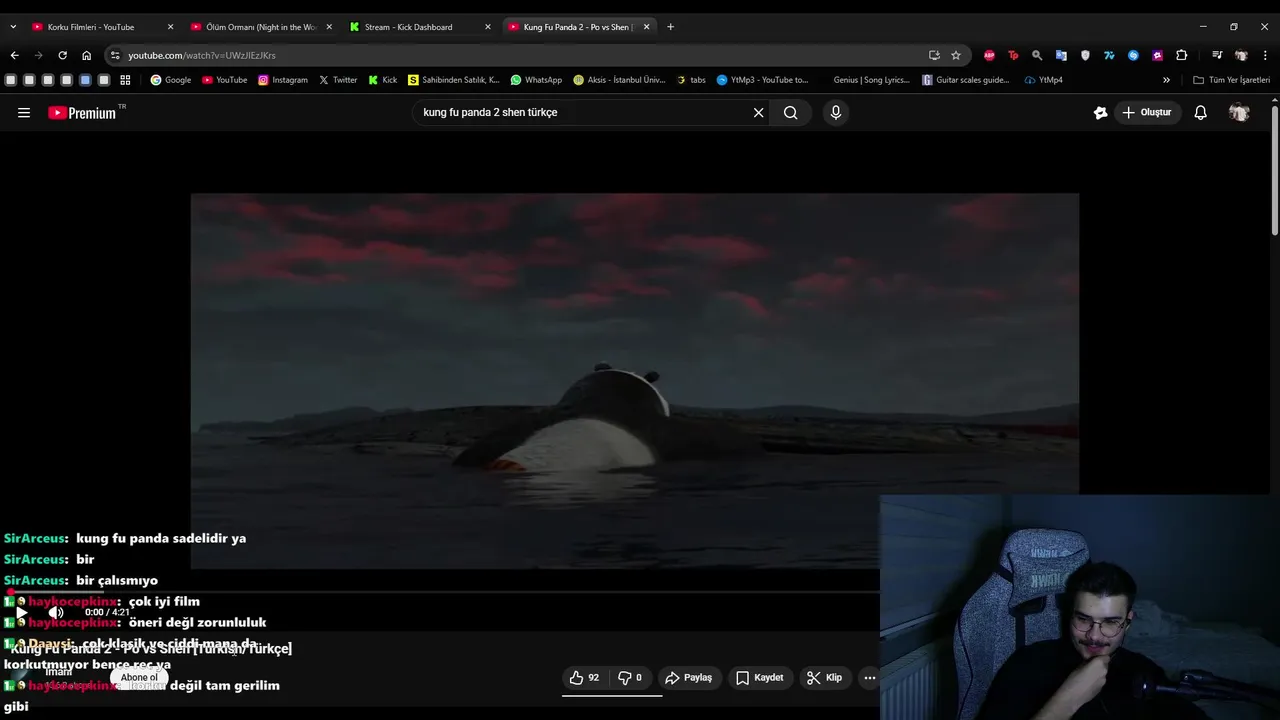Bookmark this page with the star

pyautogui.click(x=956, y=55)
